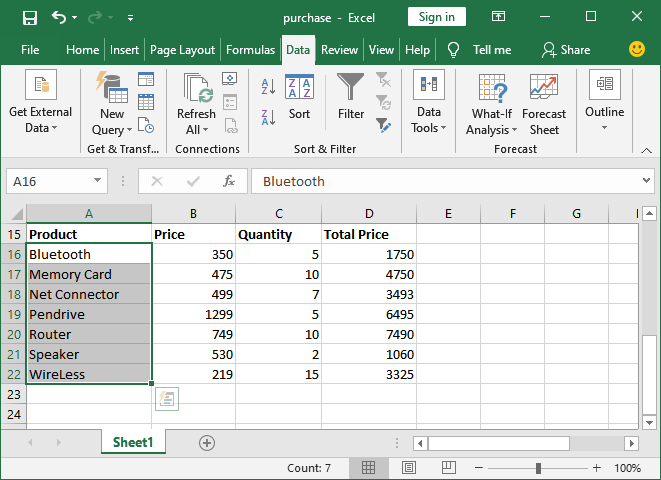
Task: Undo the last action
Action: point(59,17)
